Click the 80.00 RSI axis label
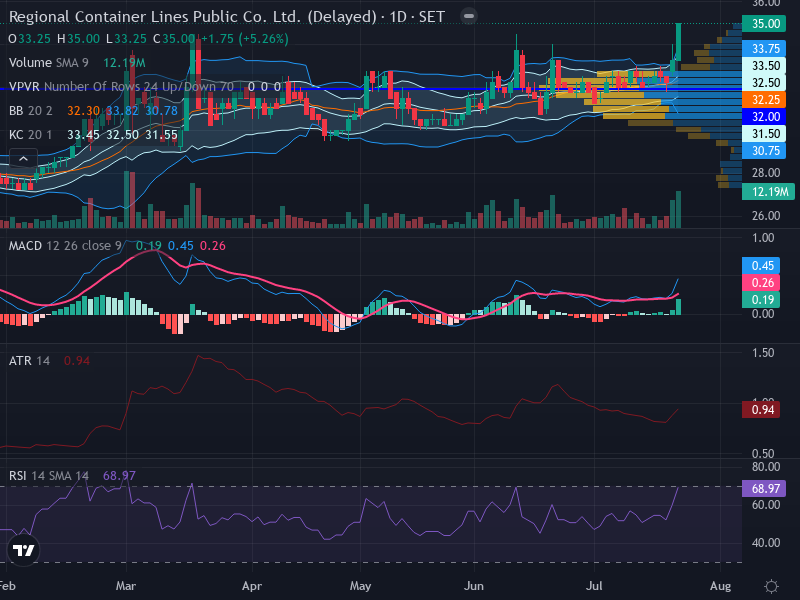The image size is (800, 600). [766, 467]
